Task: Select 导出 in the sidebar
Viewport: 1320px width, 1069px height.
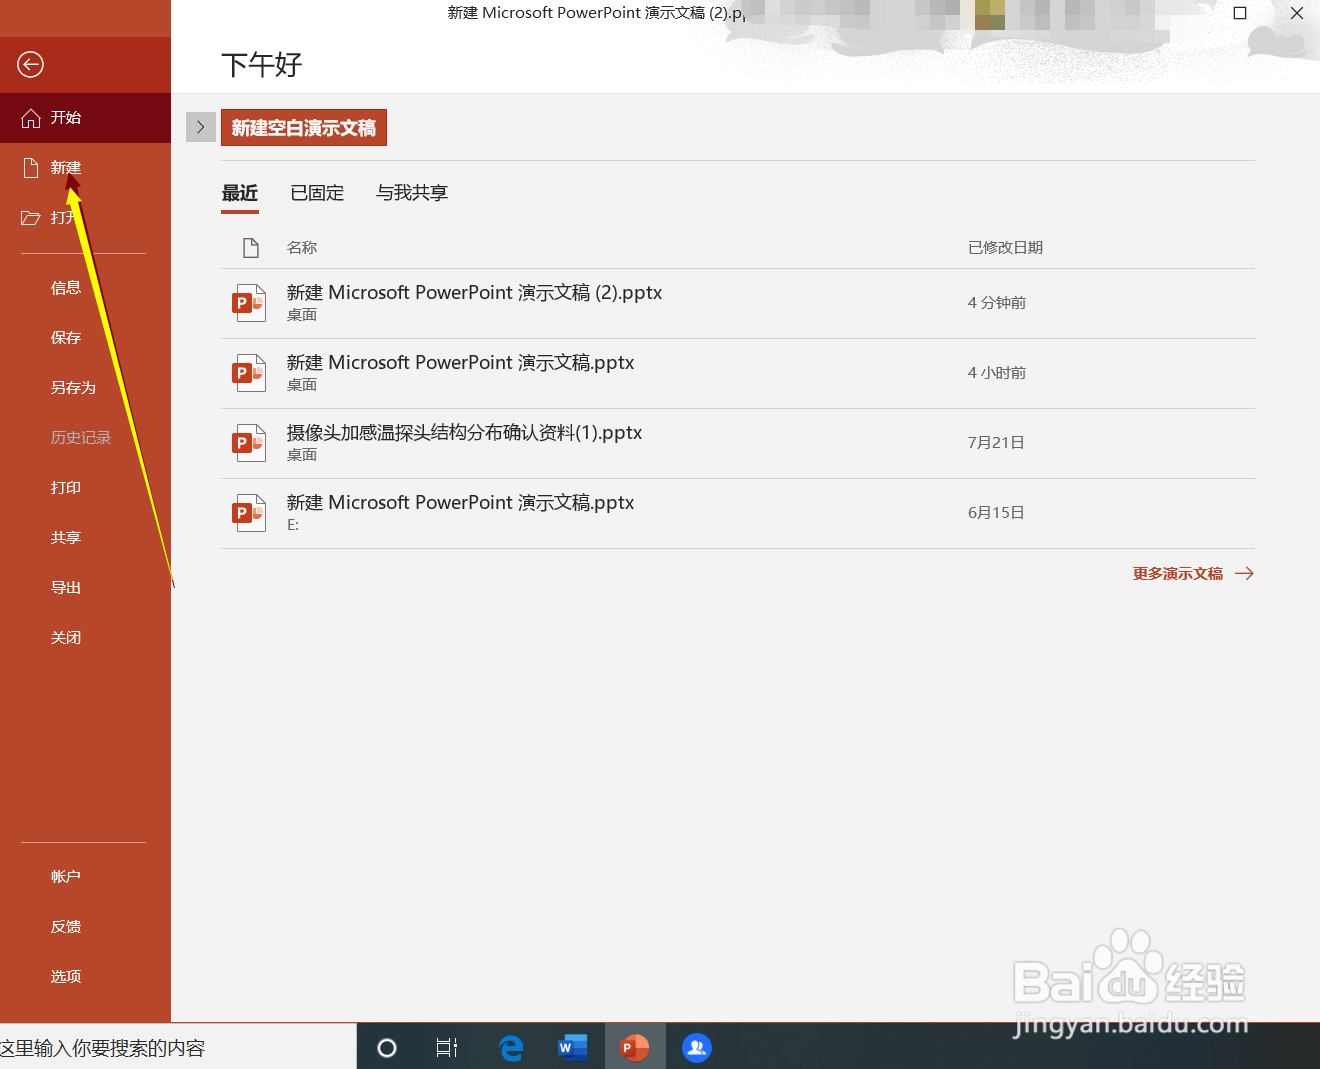Action: point(66,588)
